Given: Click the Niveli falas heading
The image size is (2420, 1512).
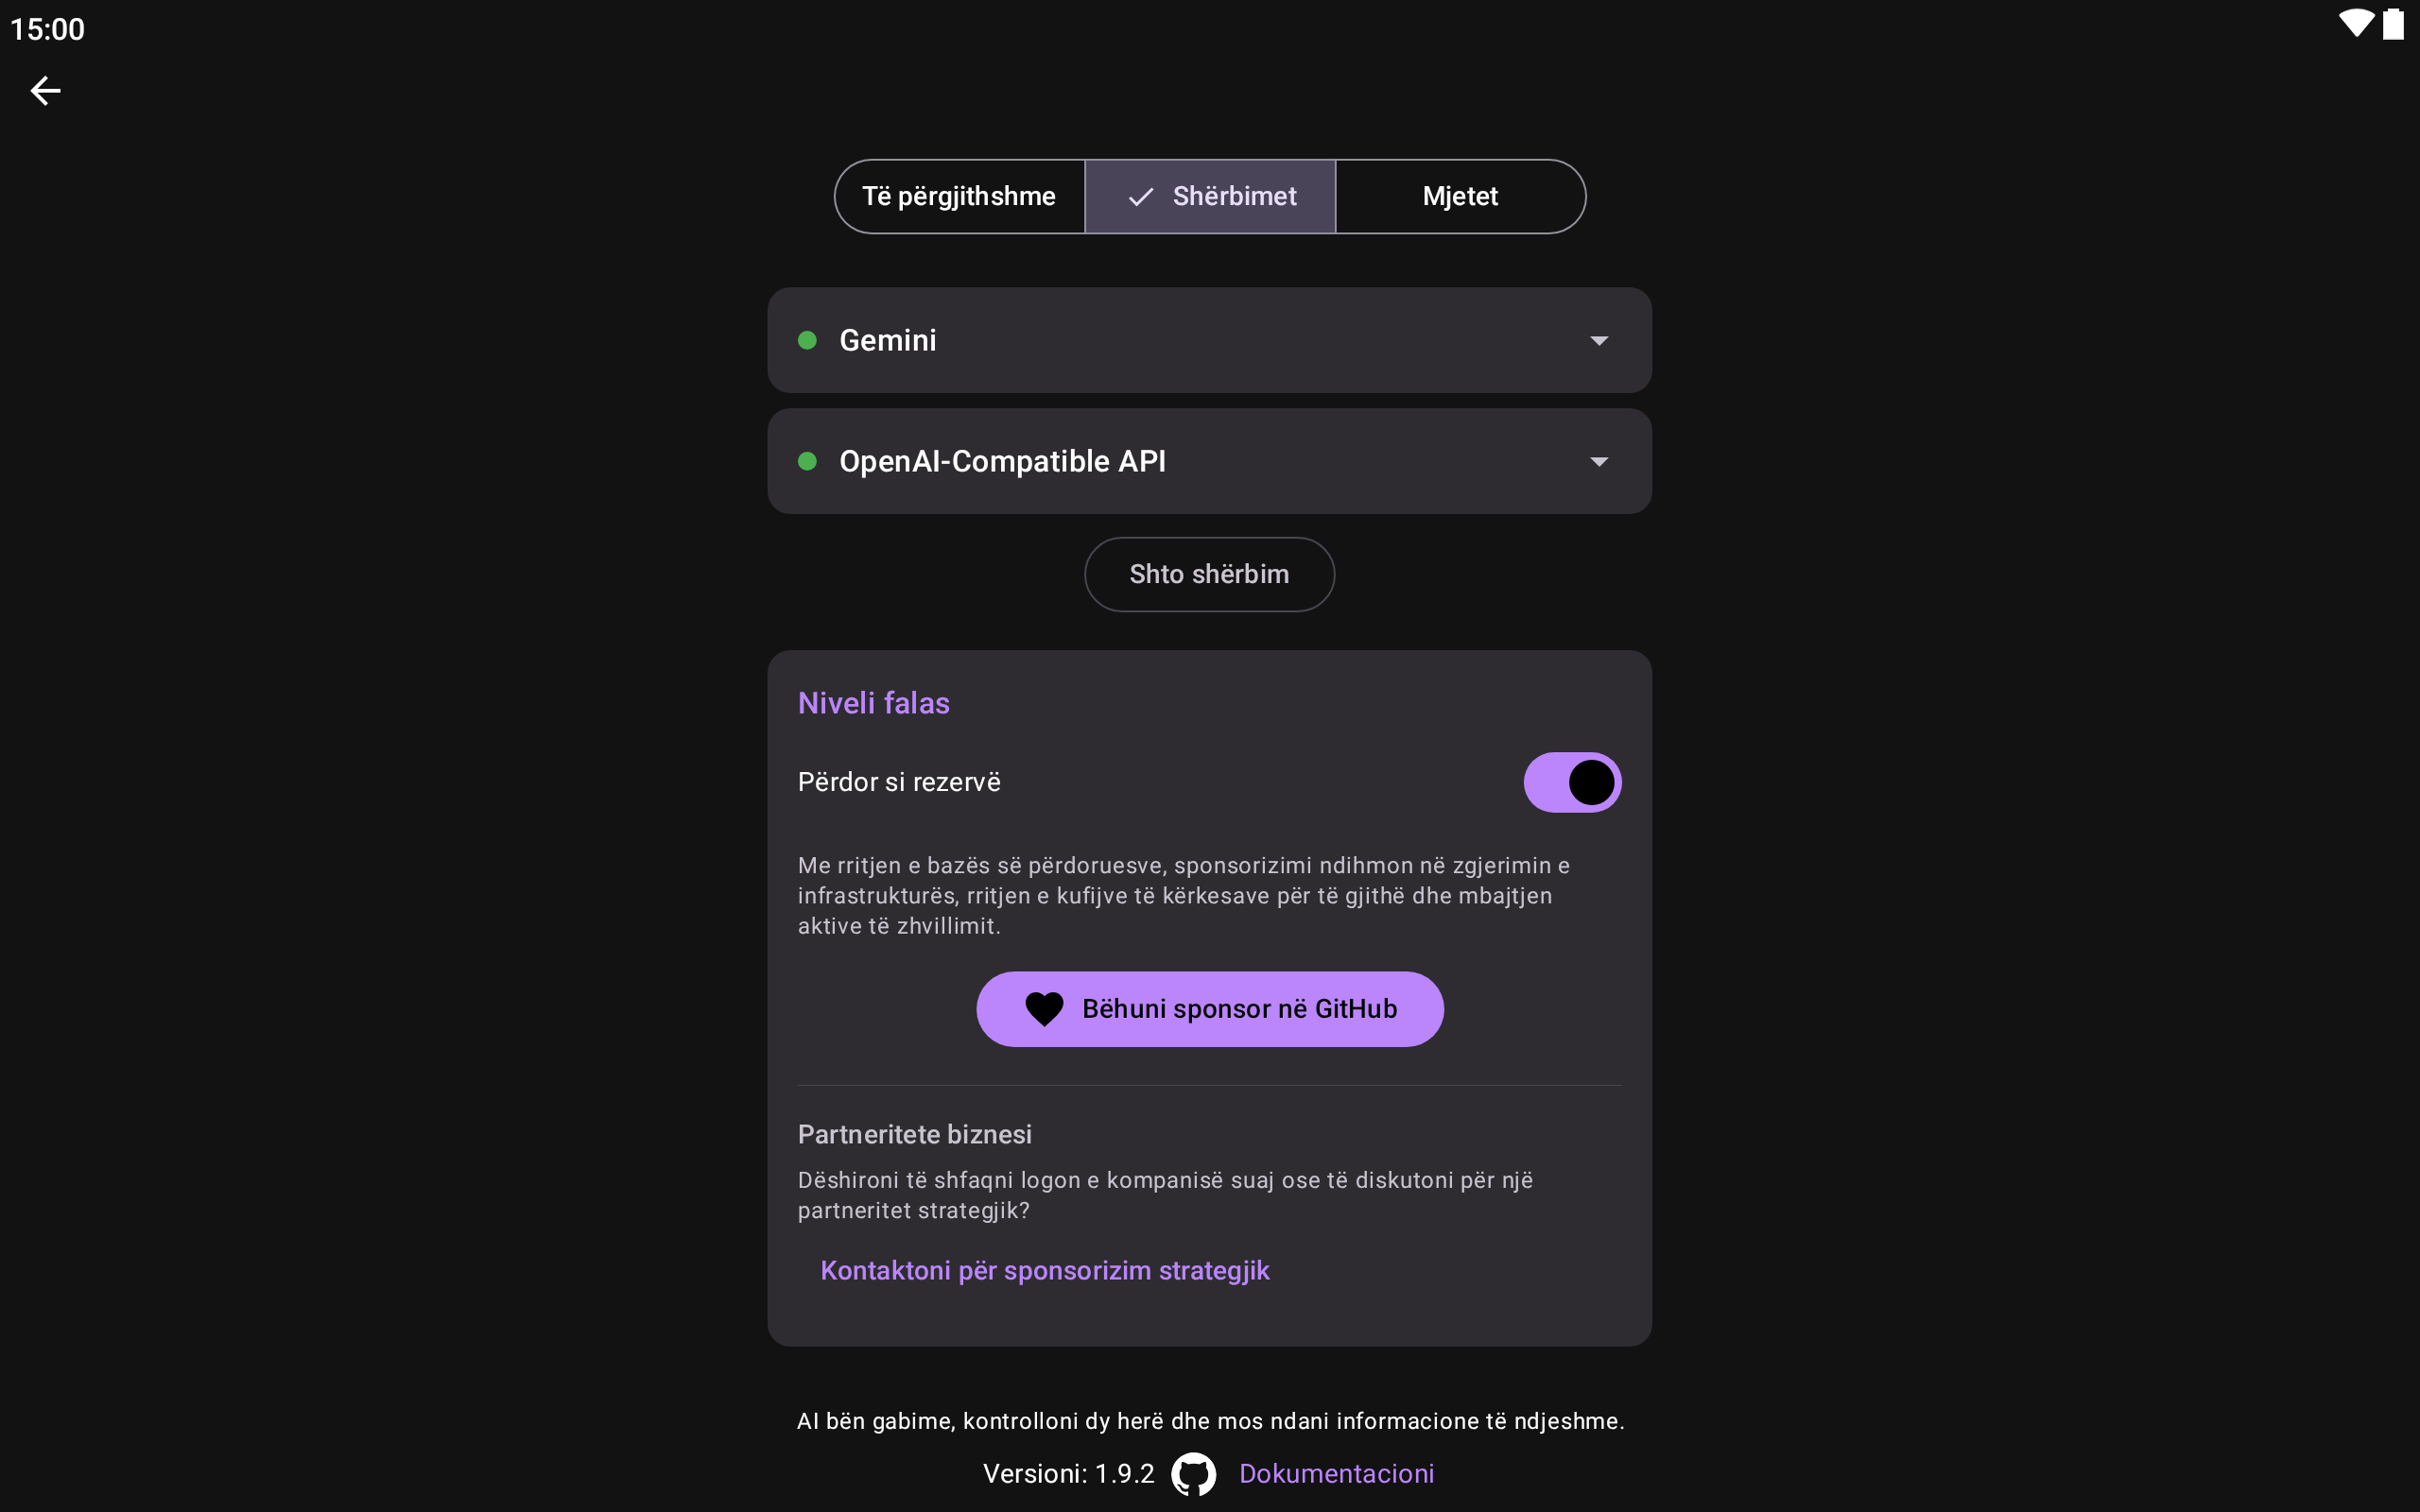Looking at the screenshot, I should tap(873, 703).
